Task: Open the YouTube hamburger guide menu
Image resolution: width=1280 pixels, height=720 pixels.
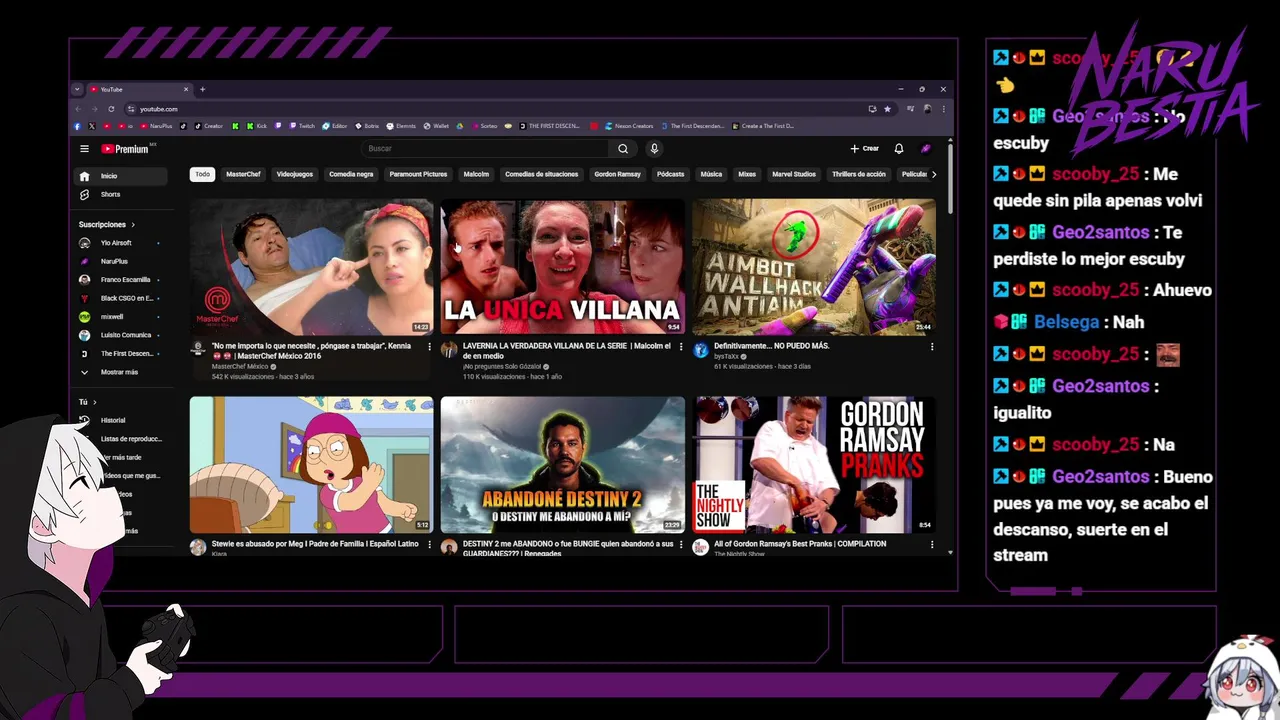Action: point(85,149)
